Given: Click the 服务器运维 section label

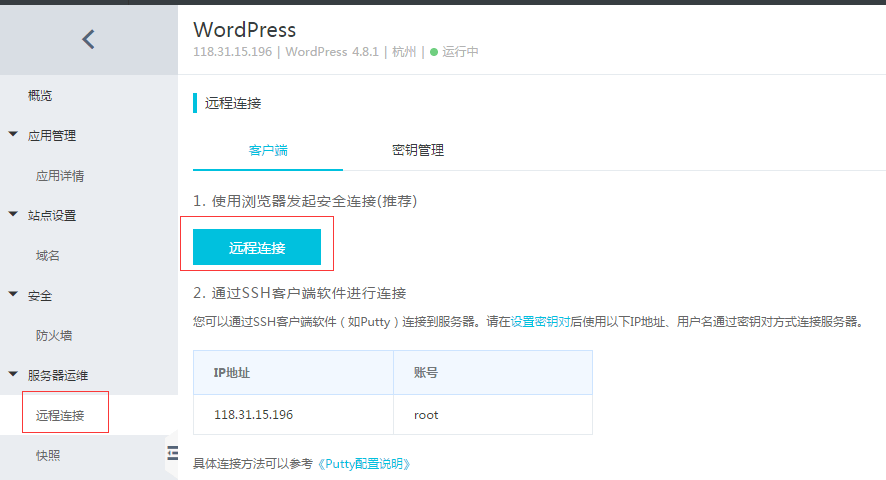Looking at the screenshot, I should click(58, 375).
